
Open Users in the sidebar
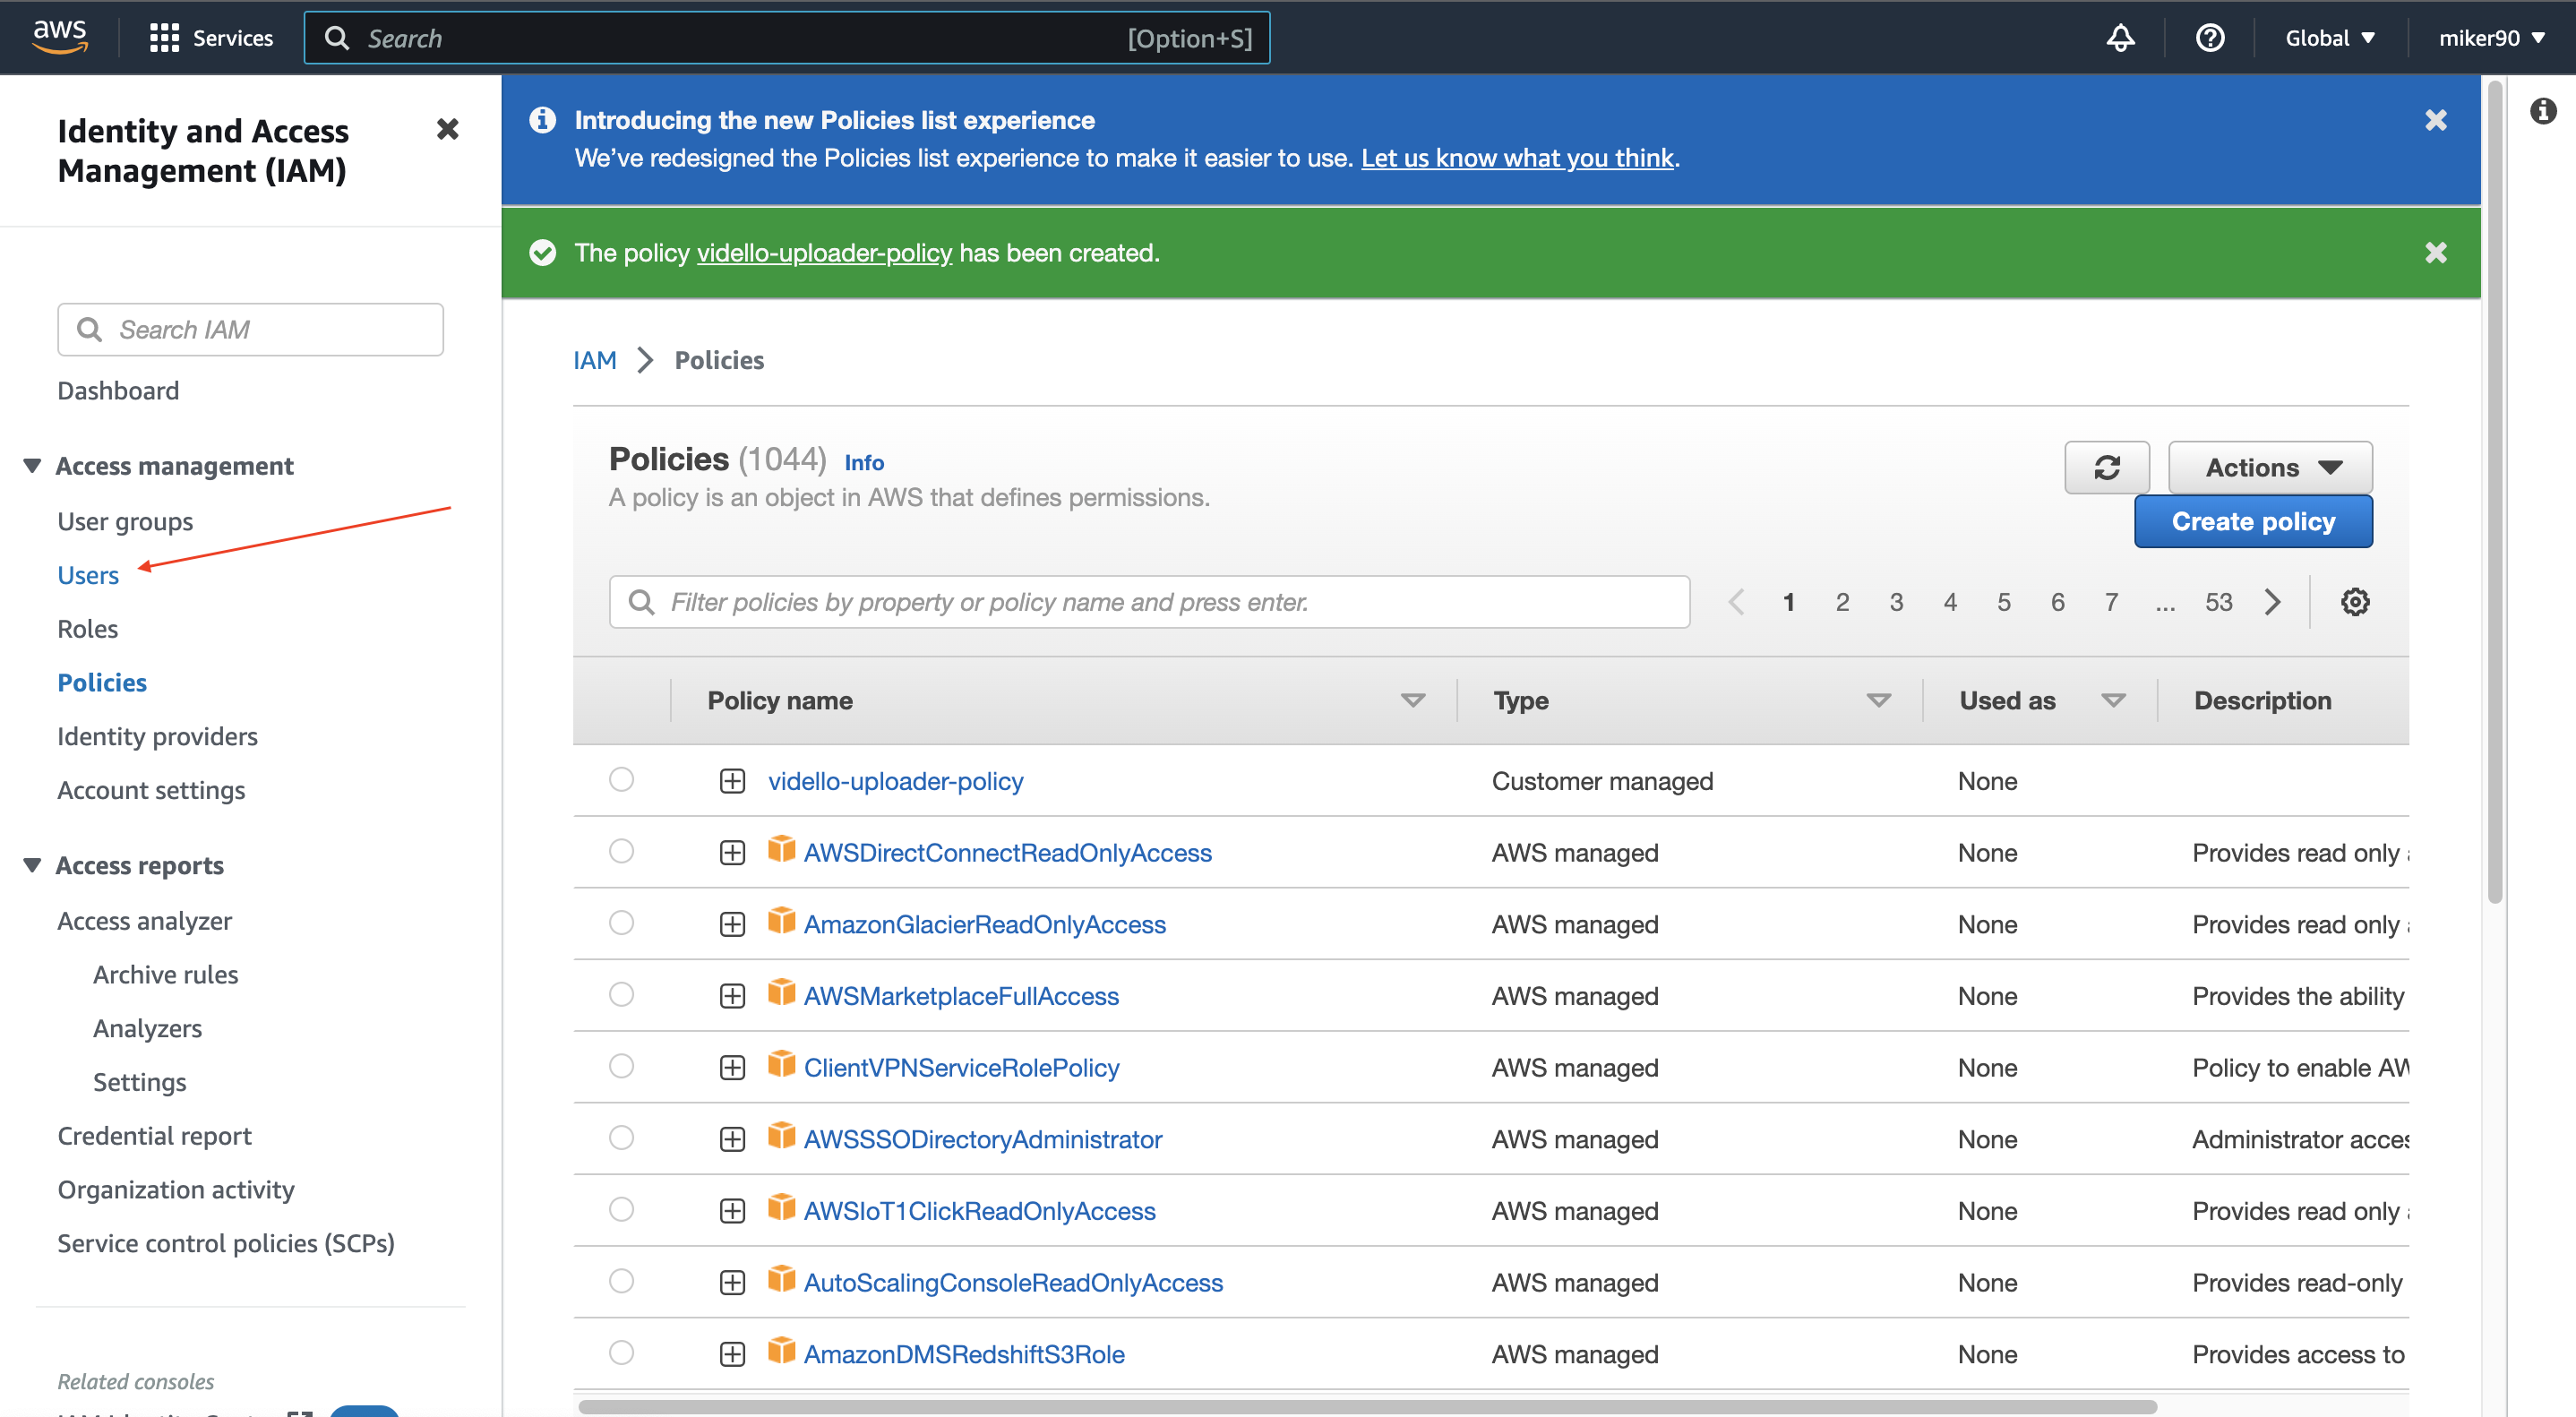coord(88,575)
